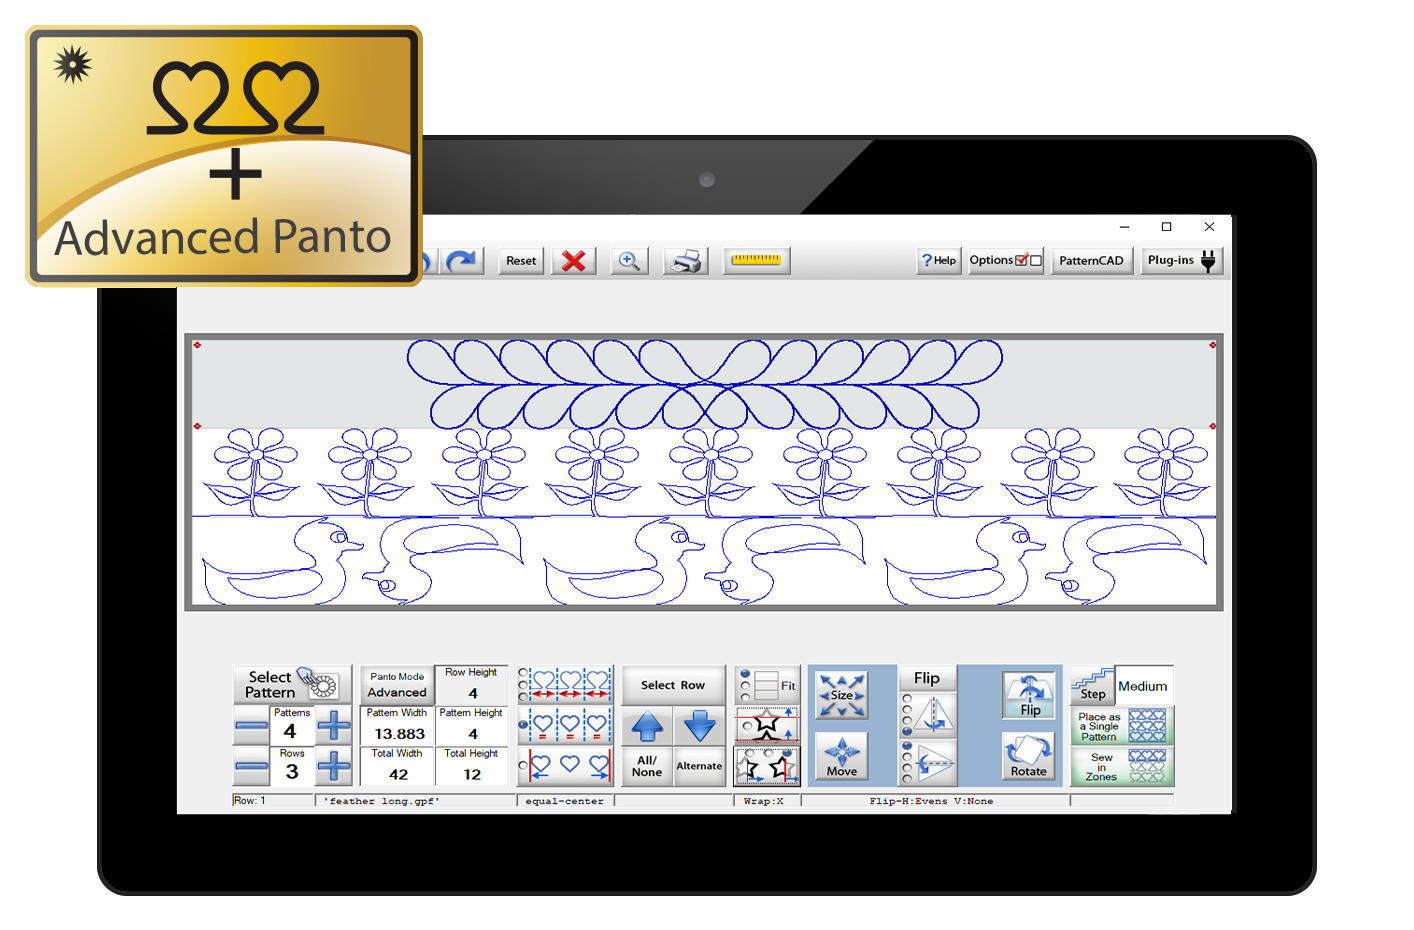Click the Step staircase icon
Image resolution: width=1414 pixels, height=930 pixels.
click(1092, 685)
